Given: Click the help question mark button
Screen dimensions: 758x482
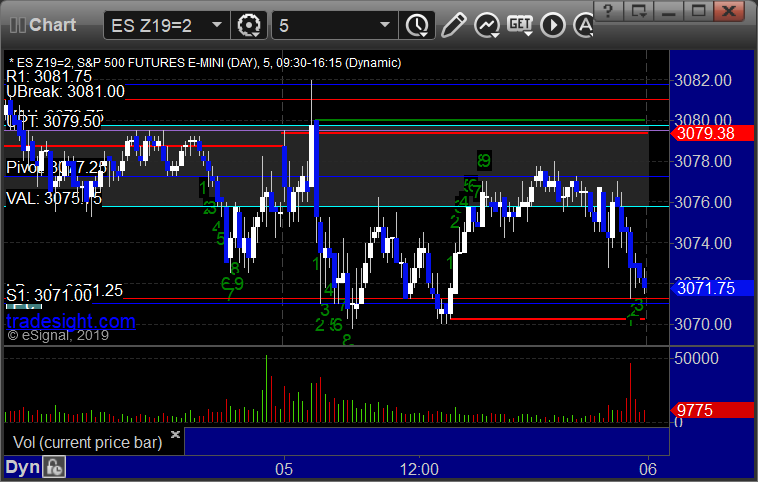Looking at the screenshot, I should pos(608,11).
